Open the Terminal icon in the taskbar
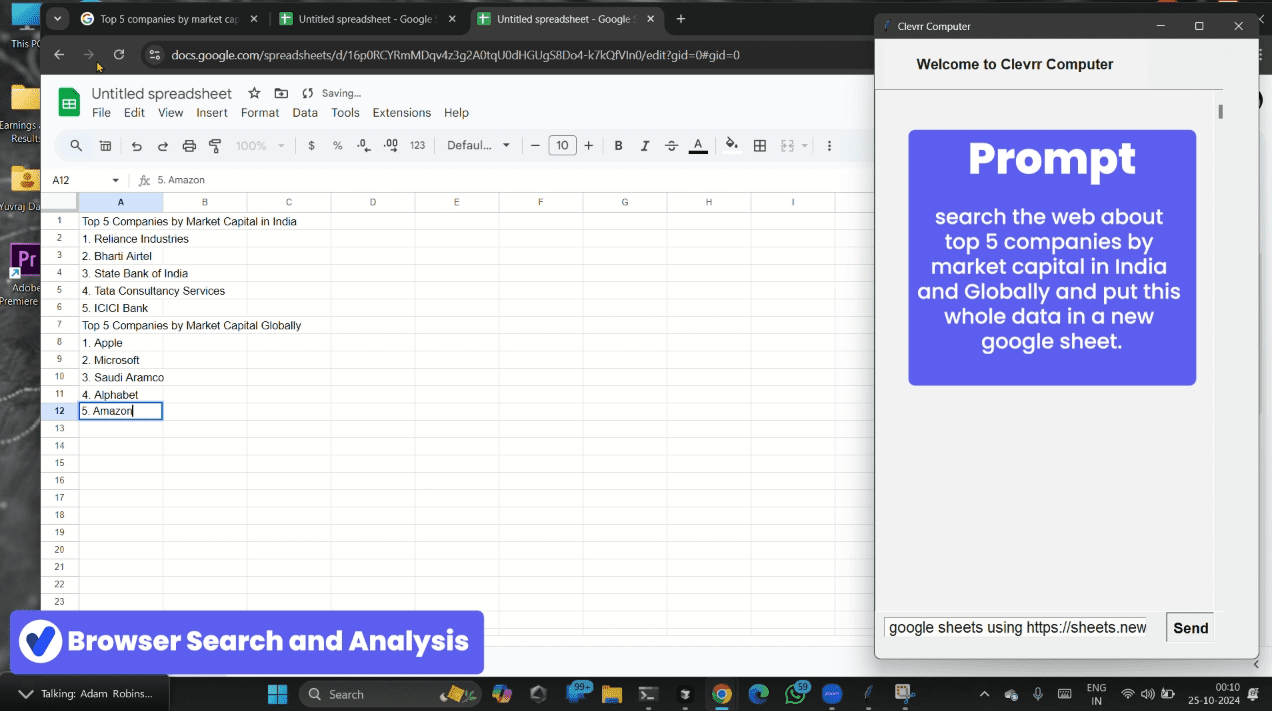 coord(648,694)
